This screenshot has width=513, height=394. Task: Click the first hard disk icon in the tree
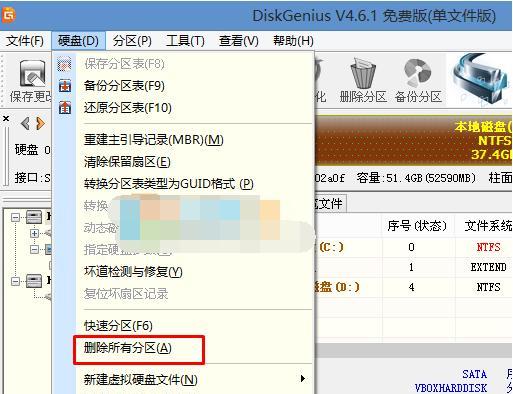[34, 217]
